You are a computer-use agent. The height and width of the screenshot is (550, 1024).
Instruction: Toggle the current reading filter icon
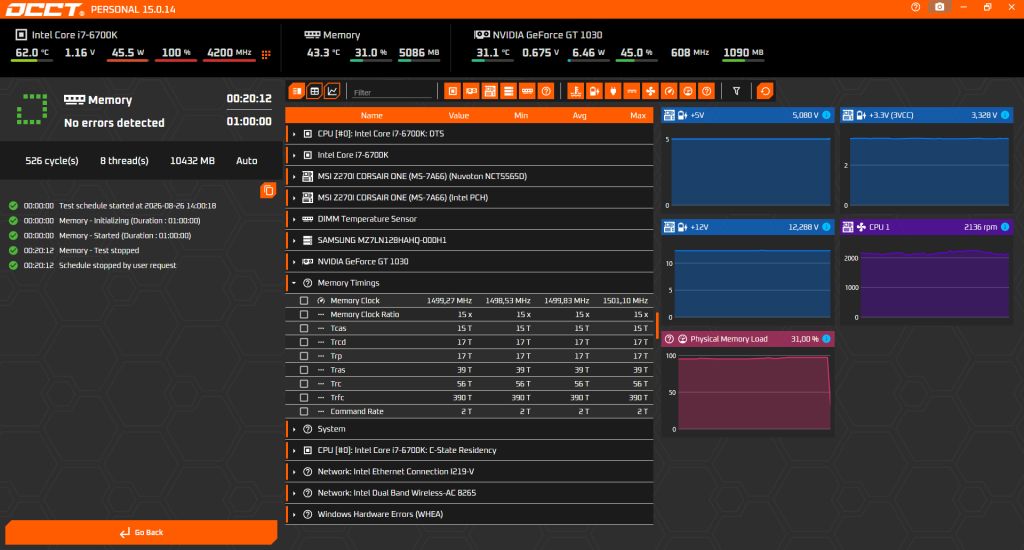click(632, 91)
